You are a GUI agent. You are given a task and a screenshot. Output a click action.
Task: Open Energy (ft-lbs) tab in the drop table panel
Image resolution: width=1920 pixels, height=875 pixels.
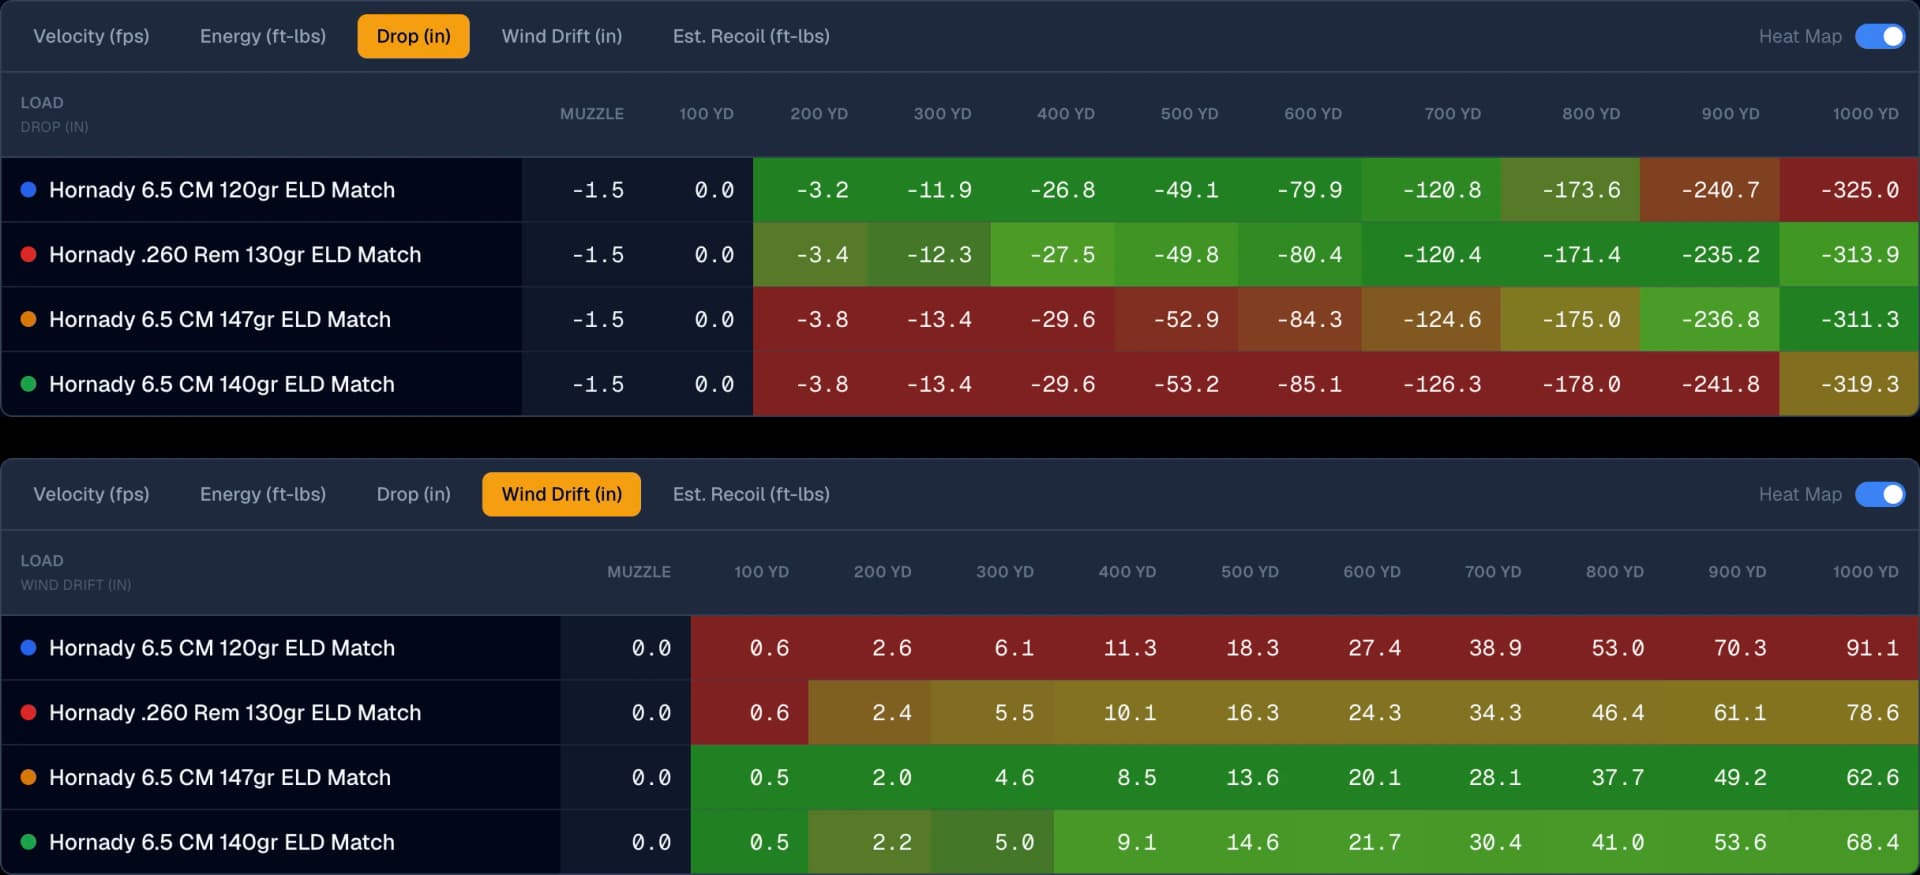[x=263, y=36]
